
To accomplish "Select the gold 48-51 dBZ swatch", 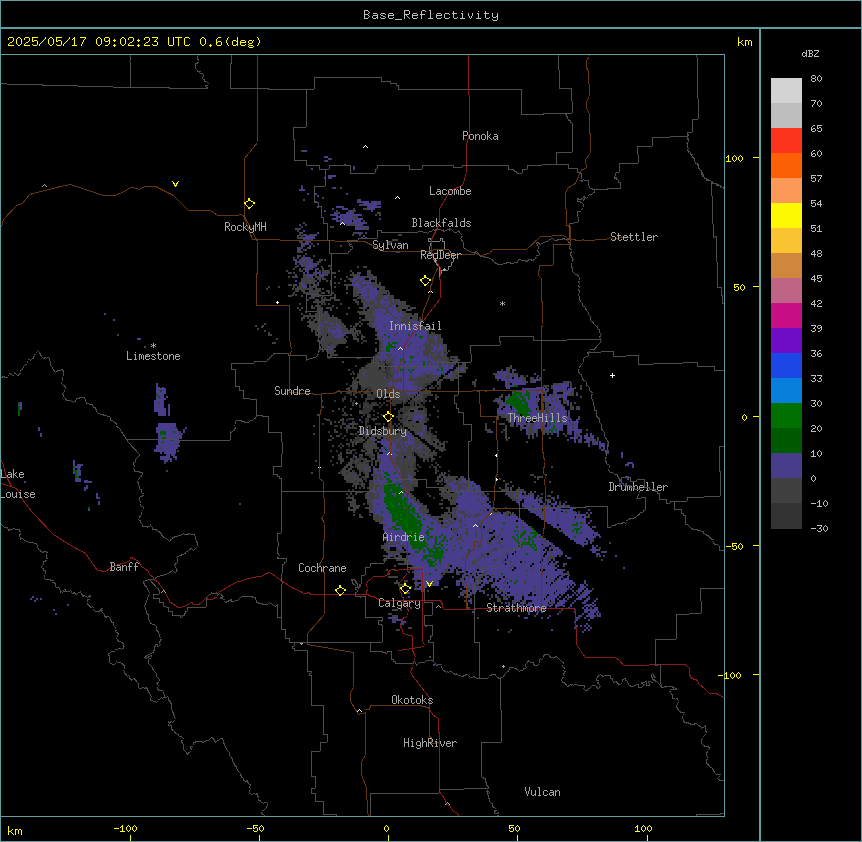I will point(786,241).
